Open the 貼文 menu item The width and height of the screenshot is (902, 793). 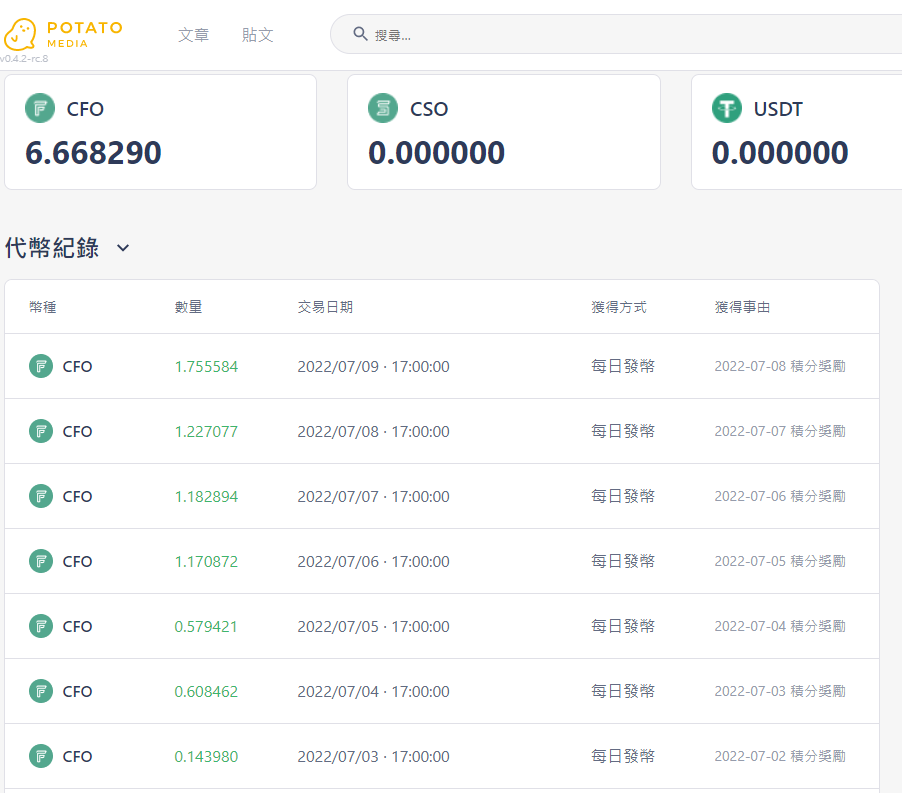tap(257, 35)
